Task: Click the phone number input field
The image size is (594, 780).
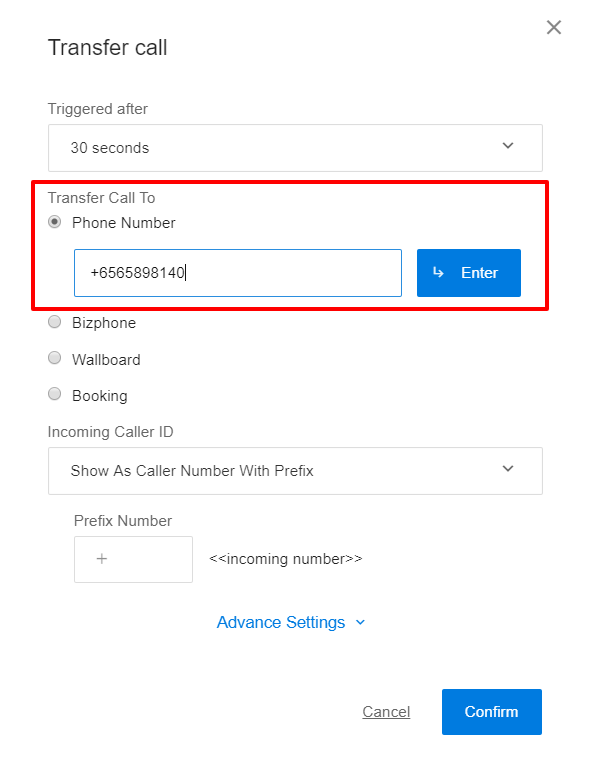Action: (238, 273)
